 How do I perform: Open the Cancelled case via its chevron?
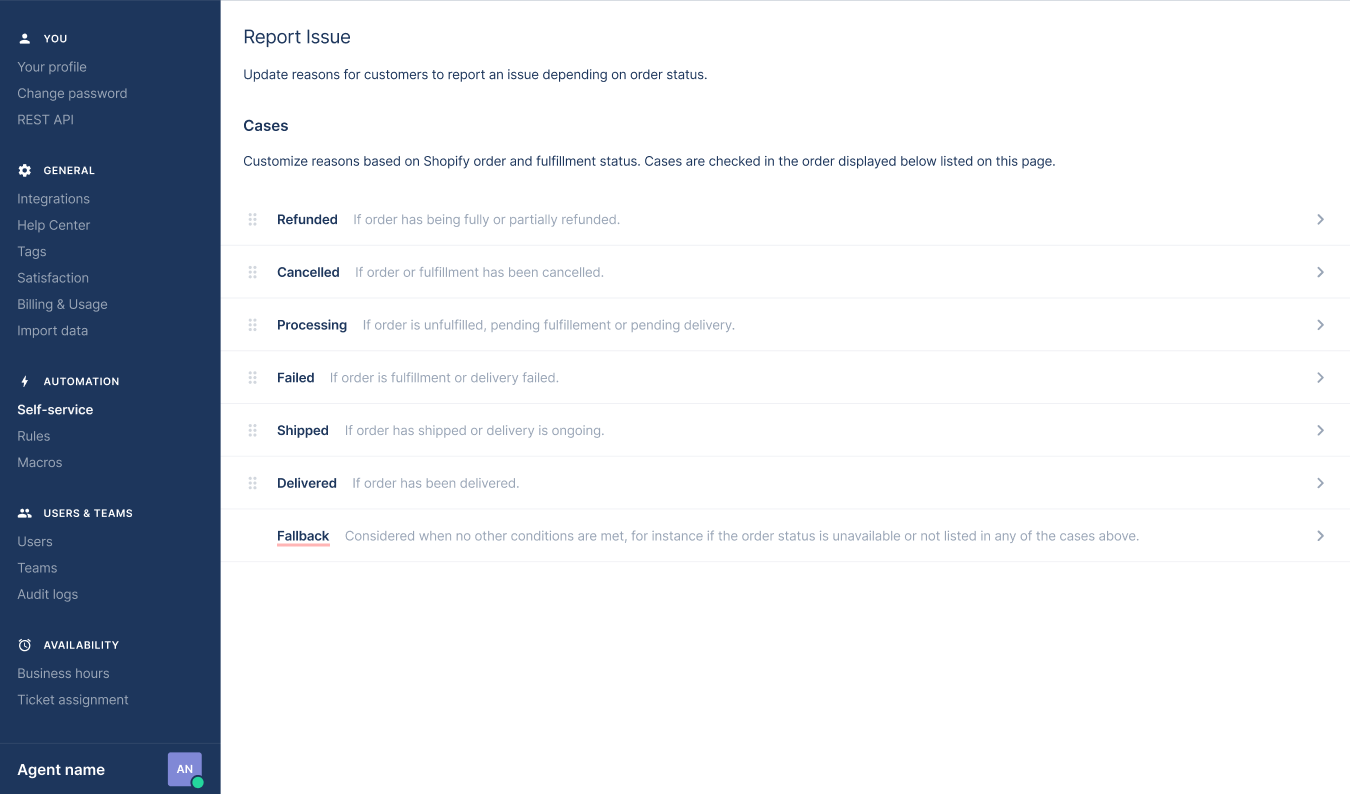(x=1320, y=272)
